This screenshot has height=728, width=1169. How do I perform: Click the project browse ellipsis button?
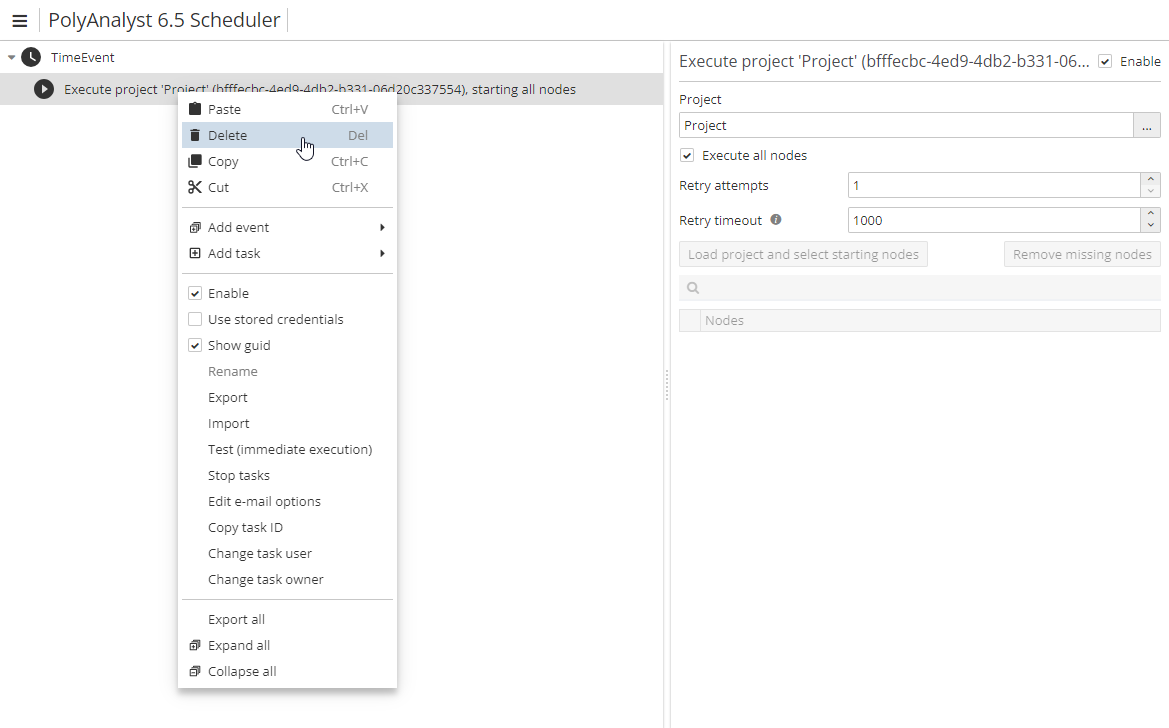[x=1146, y=125]
